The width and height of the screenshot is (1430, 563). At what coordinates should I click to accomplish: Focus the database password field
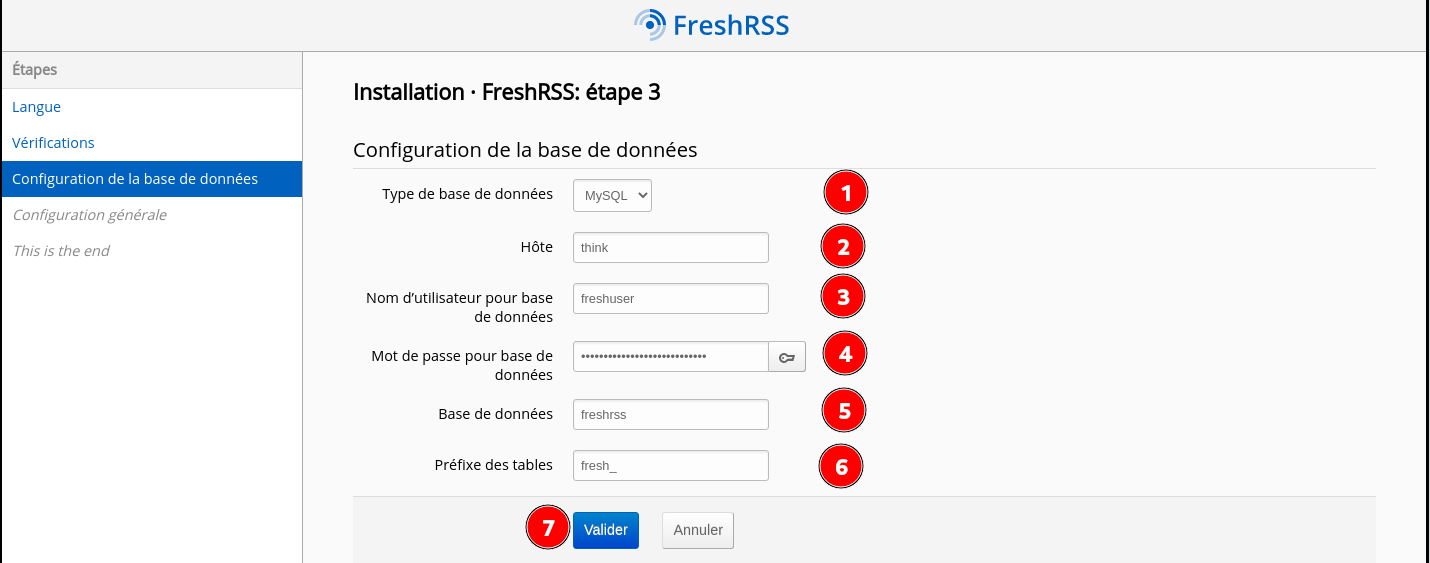coord(670,357)
